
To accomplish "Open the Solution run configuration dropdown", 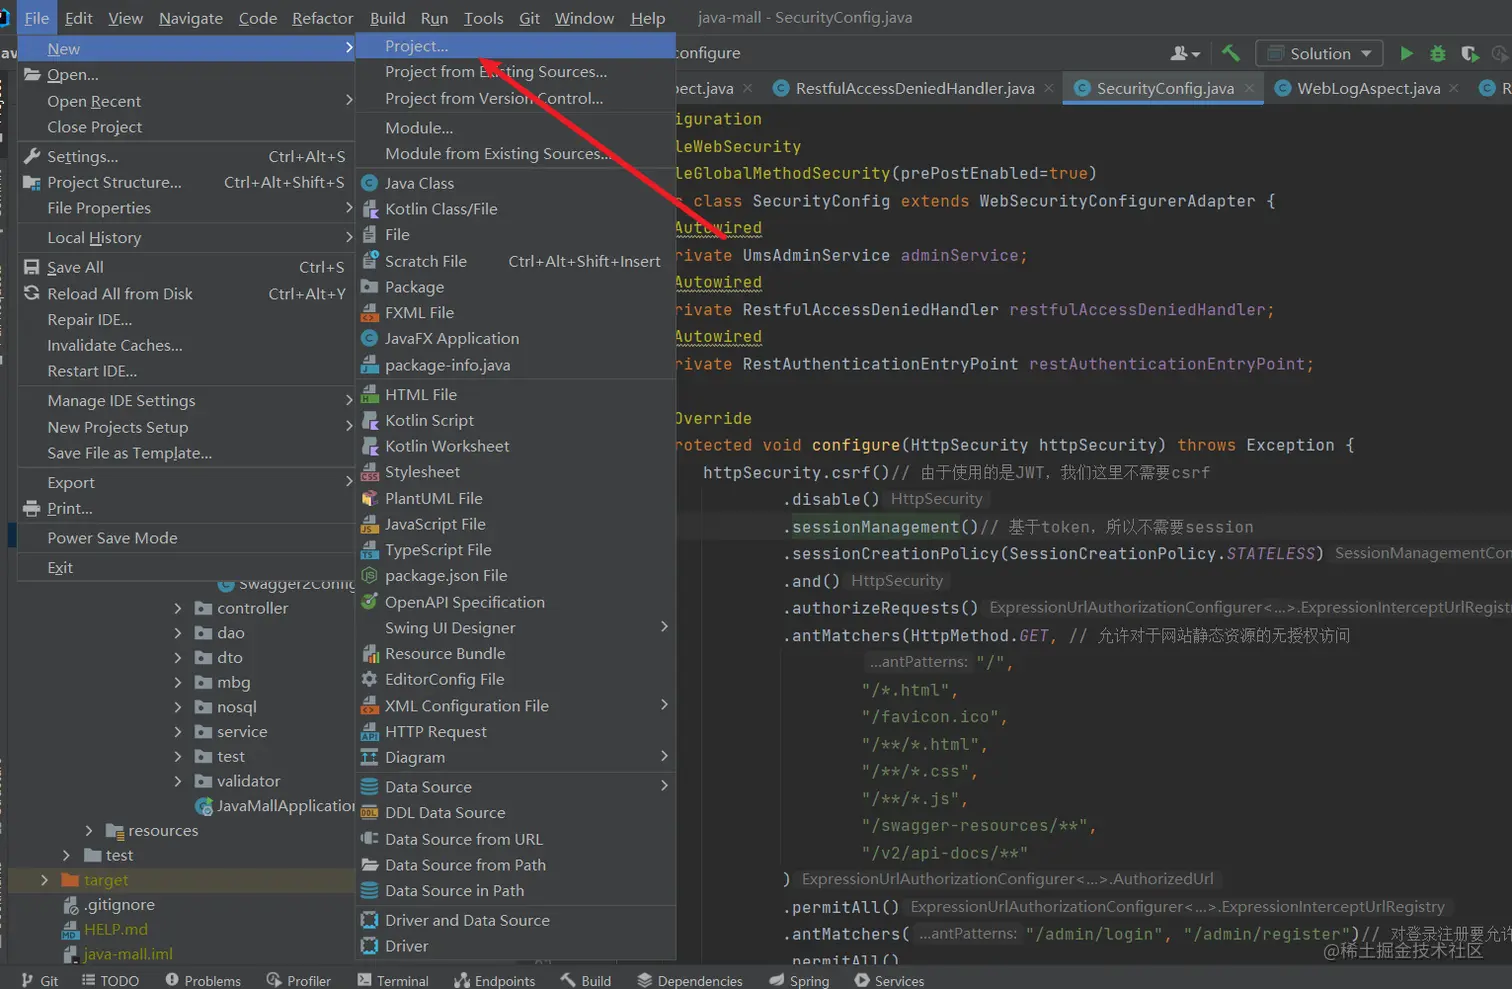I will (1320, 54).
